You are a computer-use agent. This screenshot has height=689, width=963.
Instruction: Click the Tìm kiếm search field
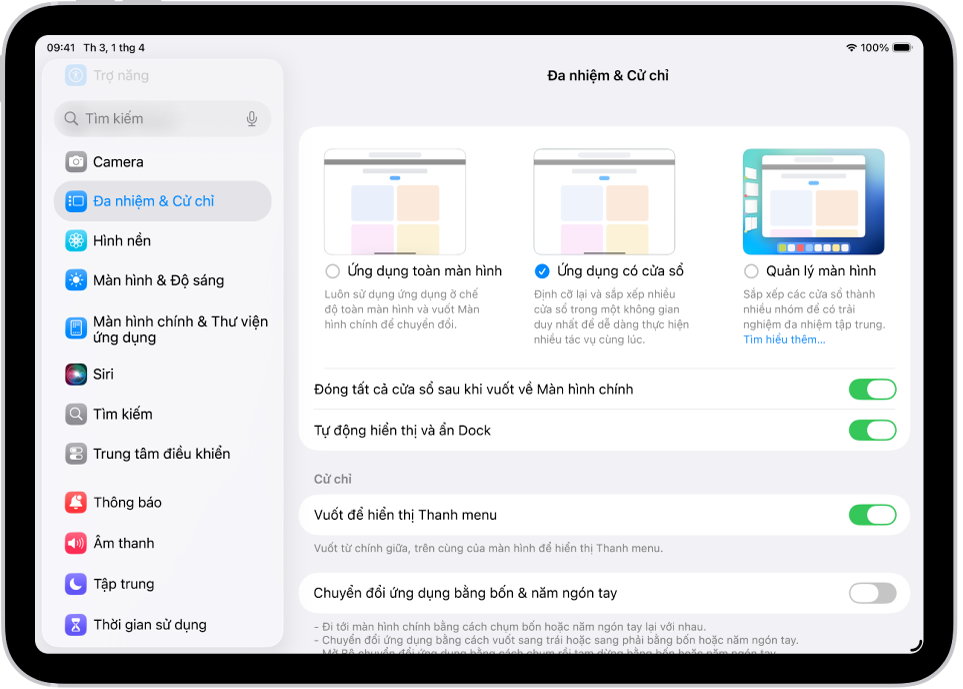point(150,118)
